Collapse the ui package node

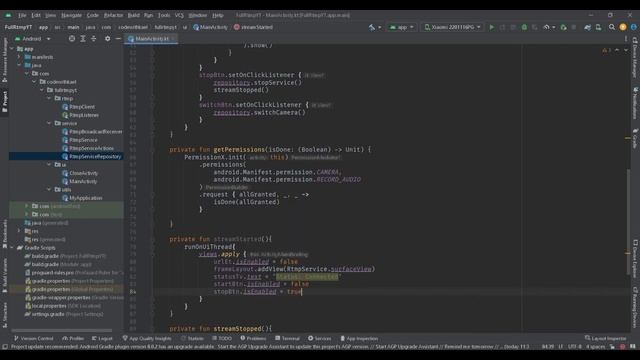(49, 164)
